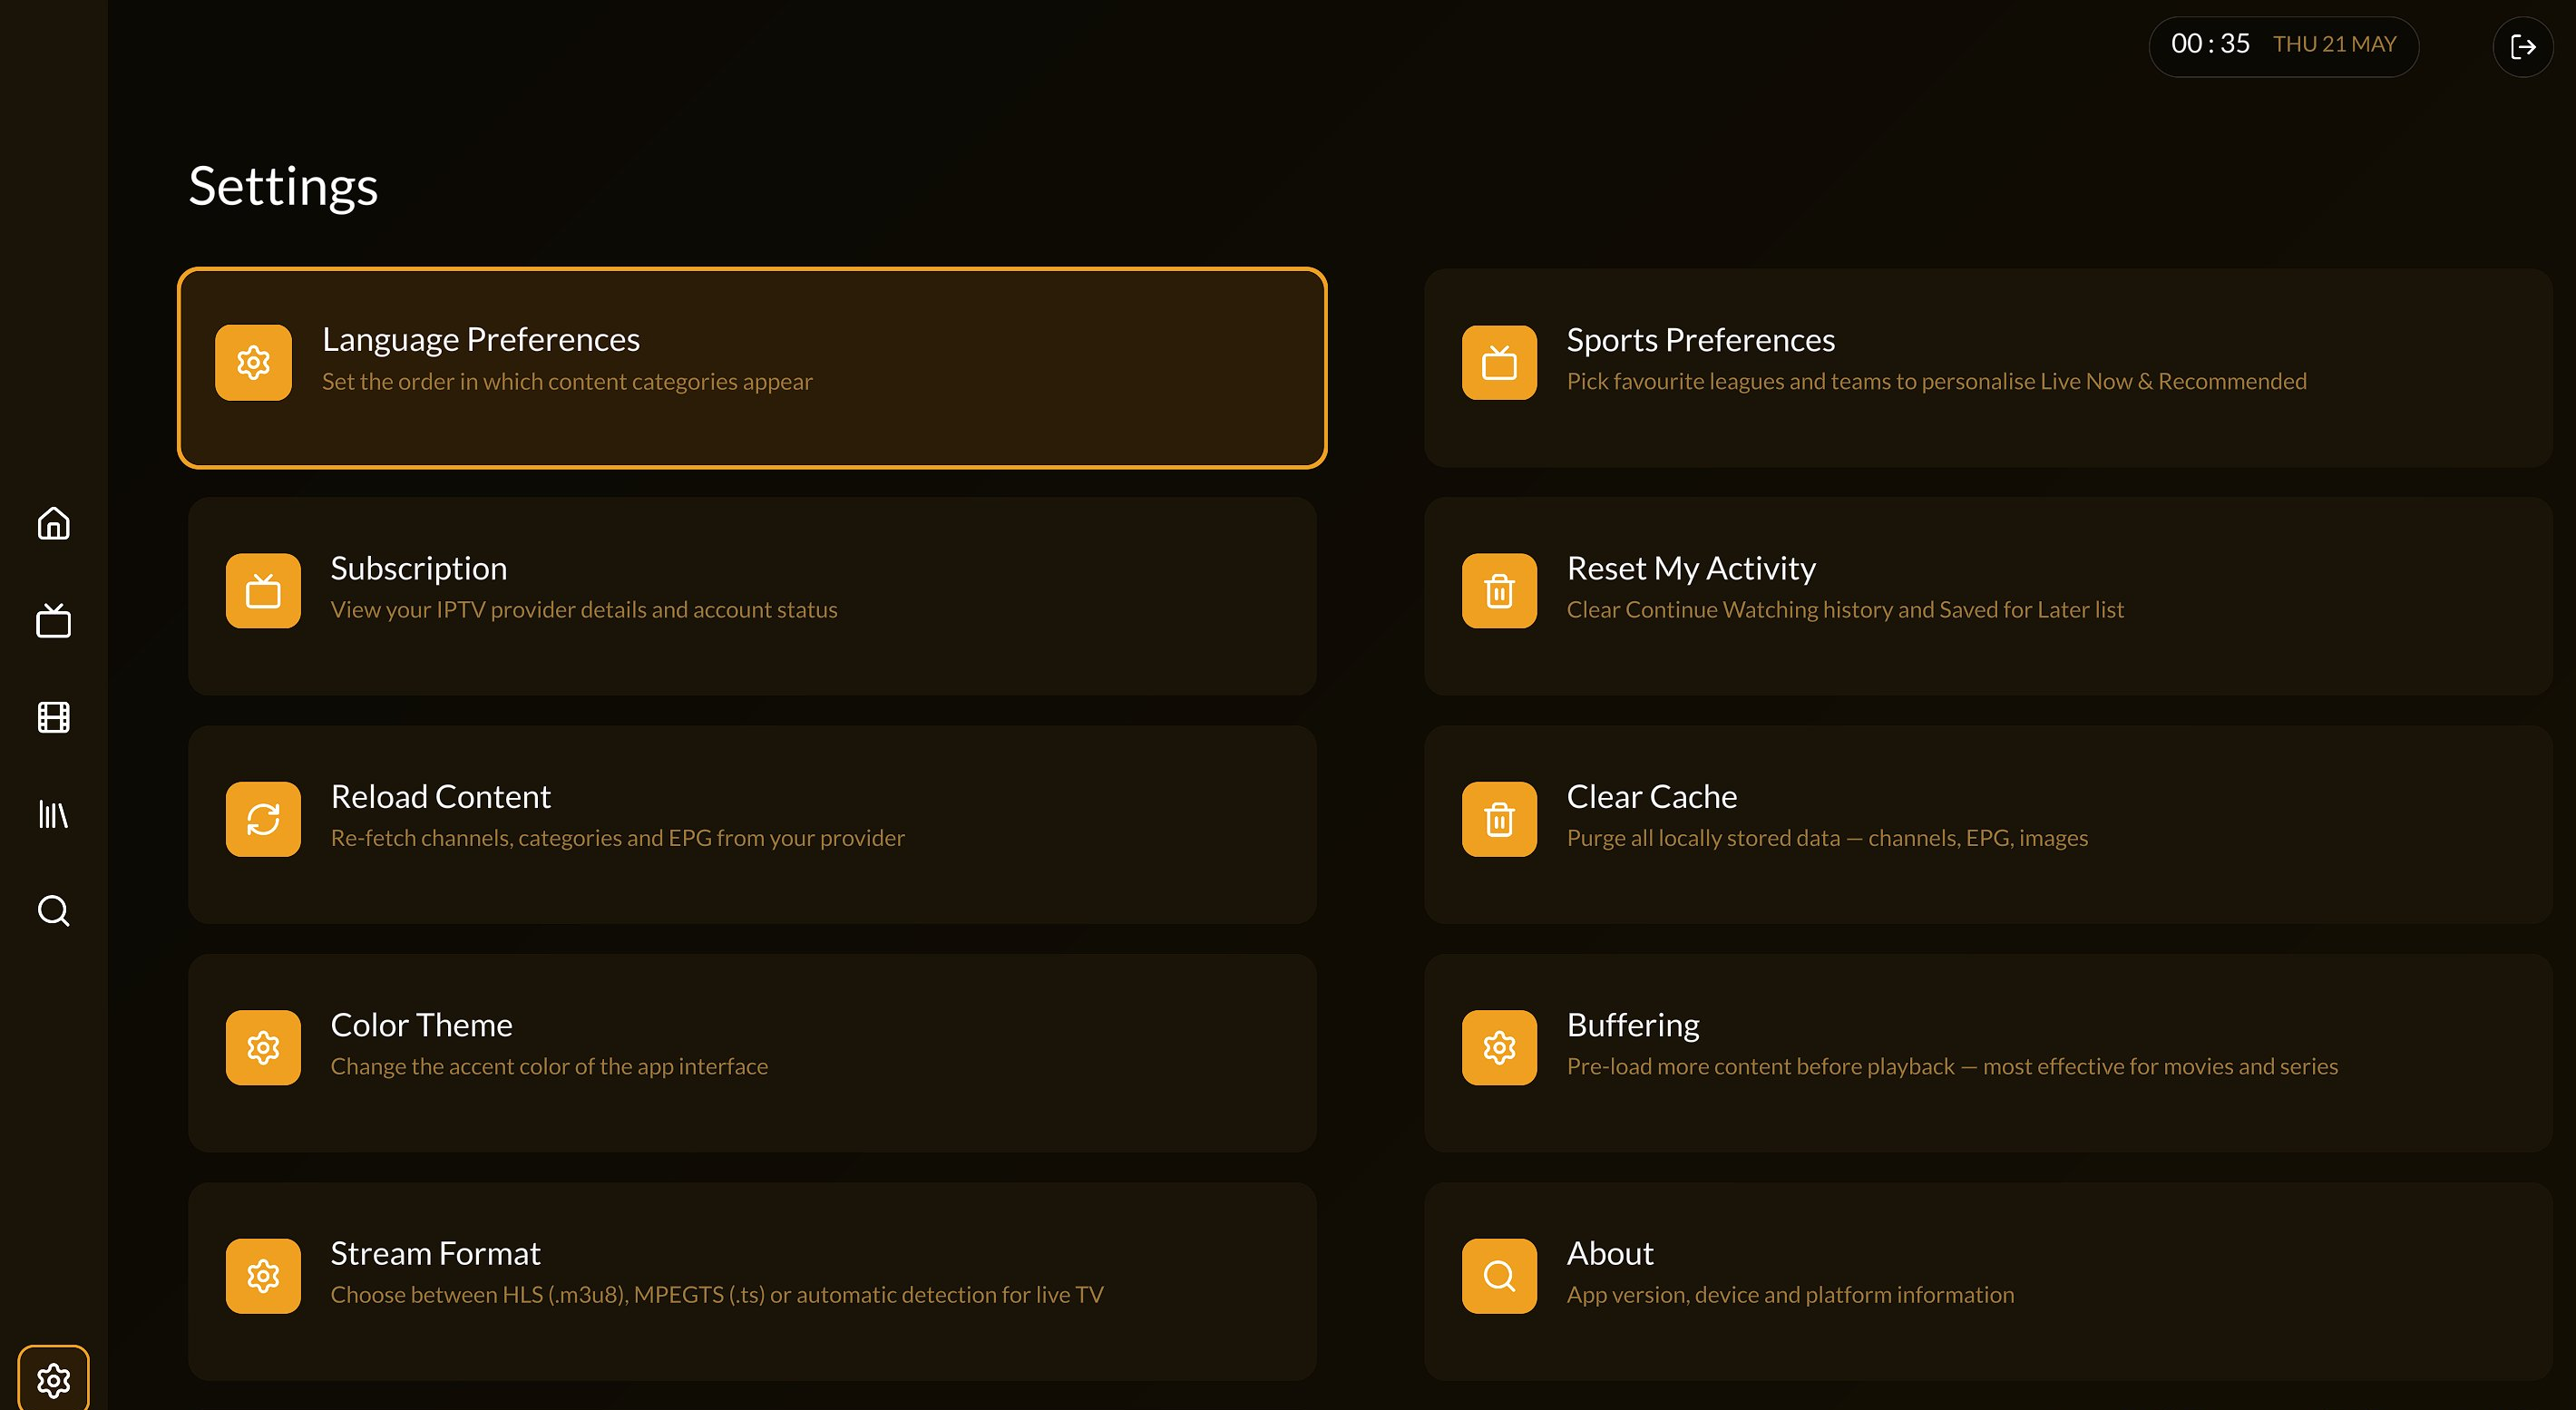This screenshot has width=2576, height=1410.
Task: Open Buffering title
Action: click(x=1633, y=1025)
